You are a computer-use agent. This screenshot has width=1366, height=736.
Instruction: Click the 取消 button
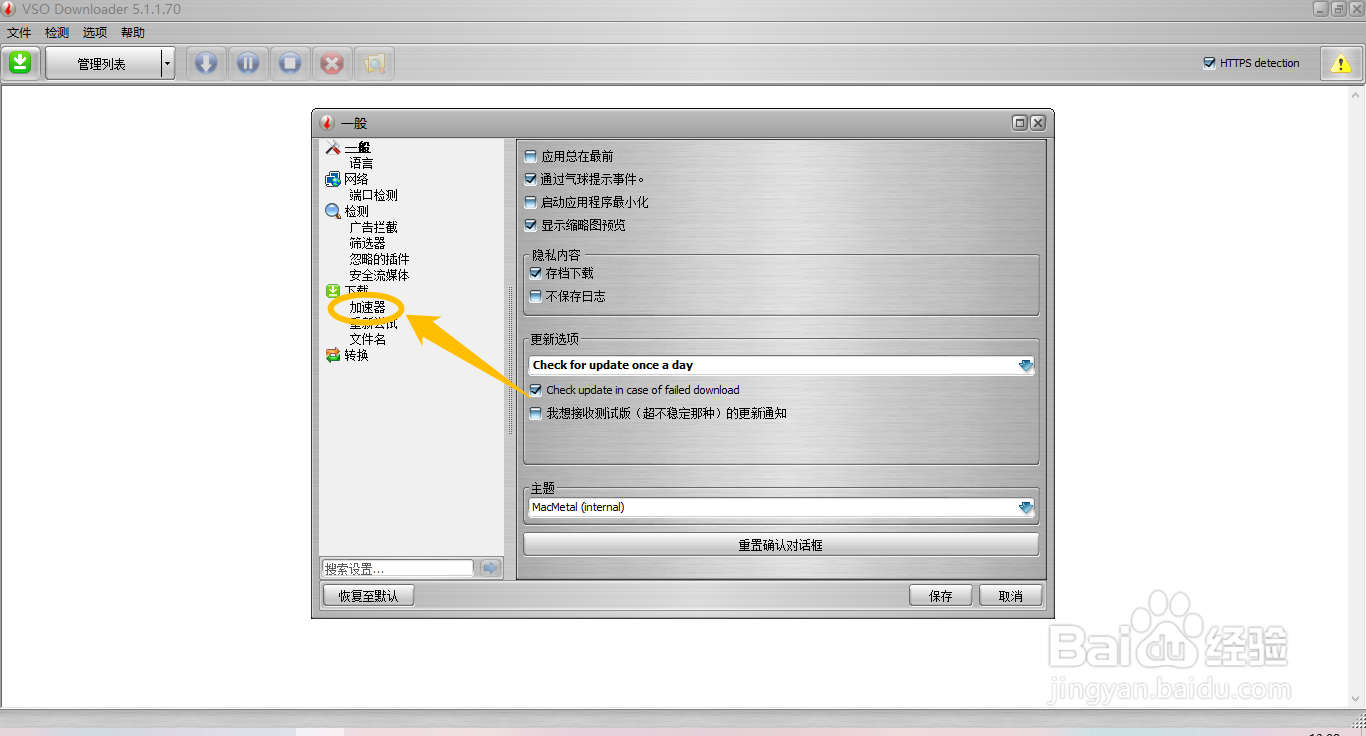(x=1011, y=596)
